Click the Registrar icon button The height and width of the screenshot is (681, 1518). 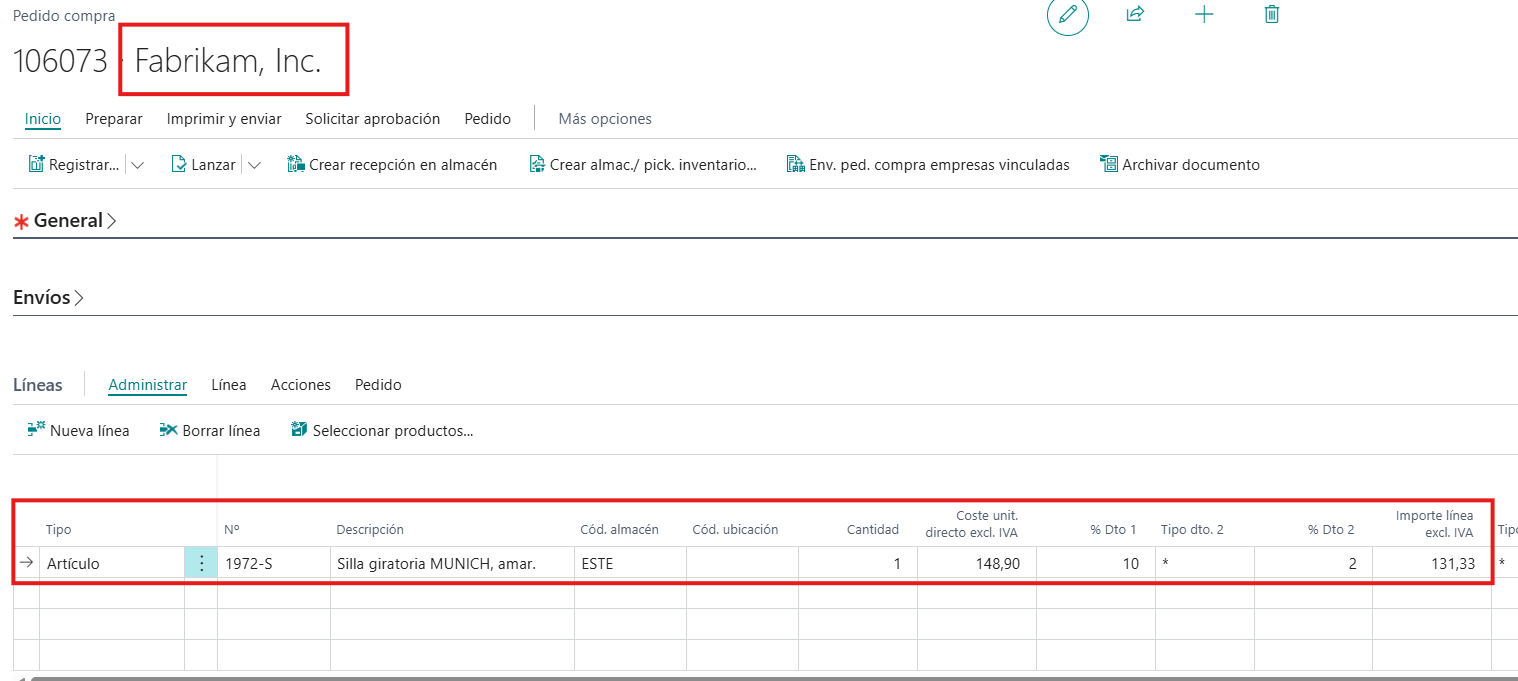tap(37, 164)
